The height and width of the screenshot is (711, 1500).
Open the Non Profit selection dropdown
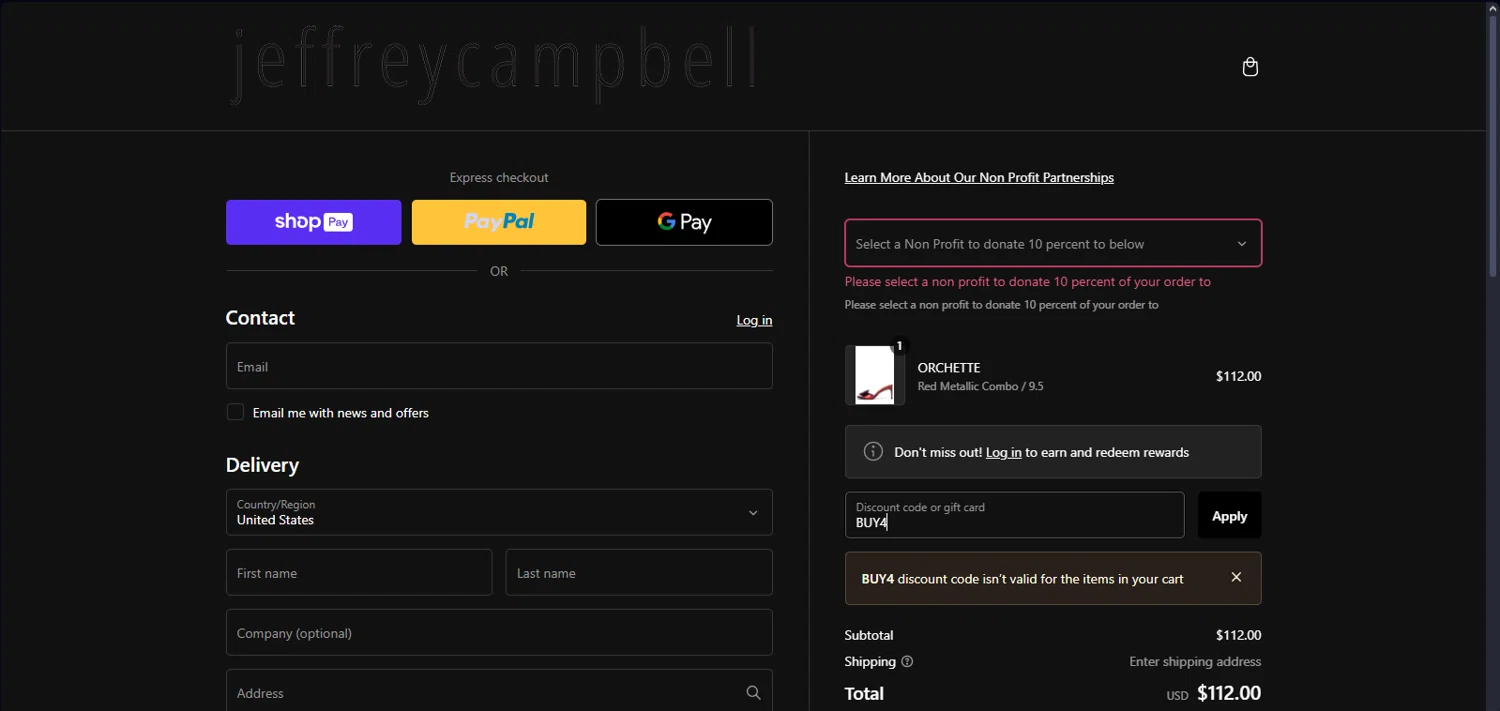point(1053,243)
